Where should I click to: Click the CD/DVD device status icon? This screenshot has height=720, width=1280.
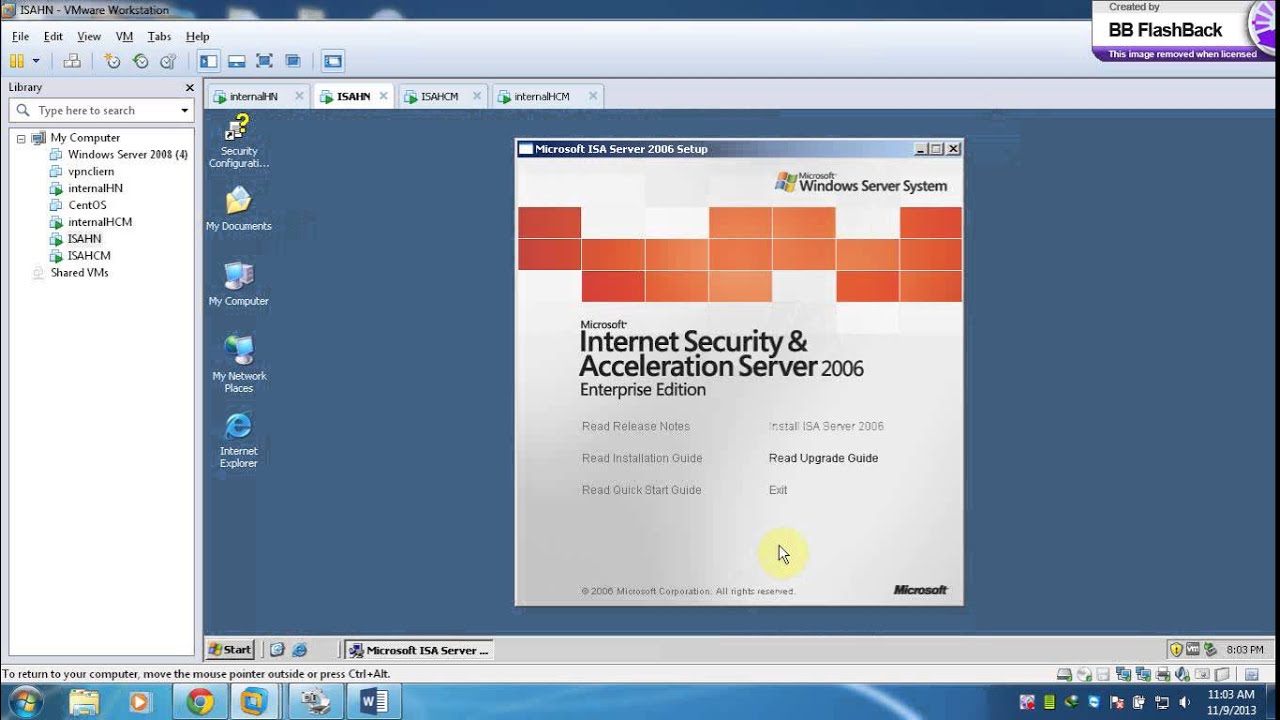tap(1084, 675)
